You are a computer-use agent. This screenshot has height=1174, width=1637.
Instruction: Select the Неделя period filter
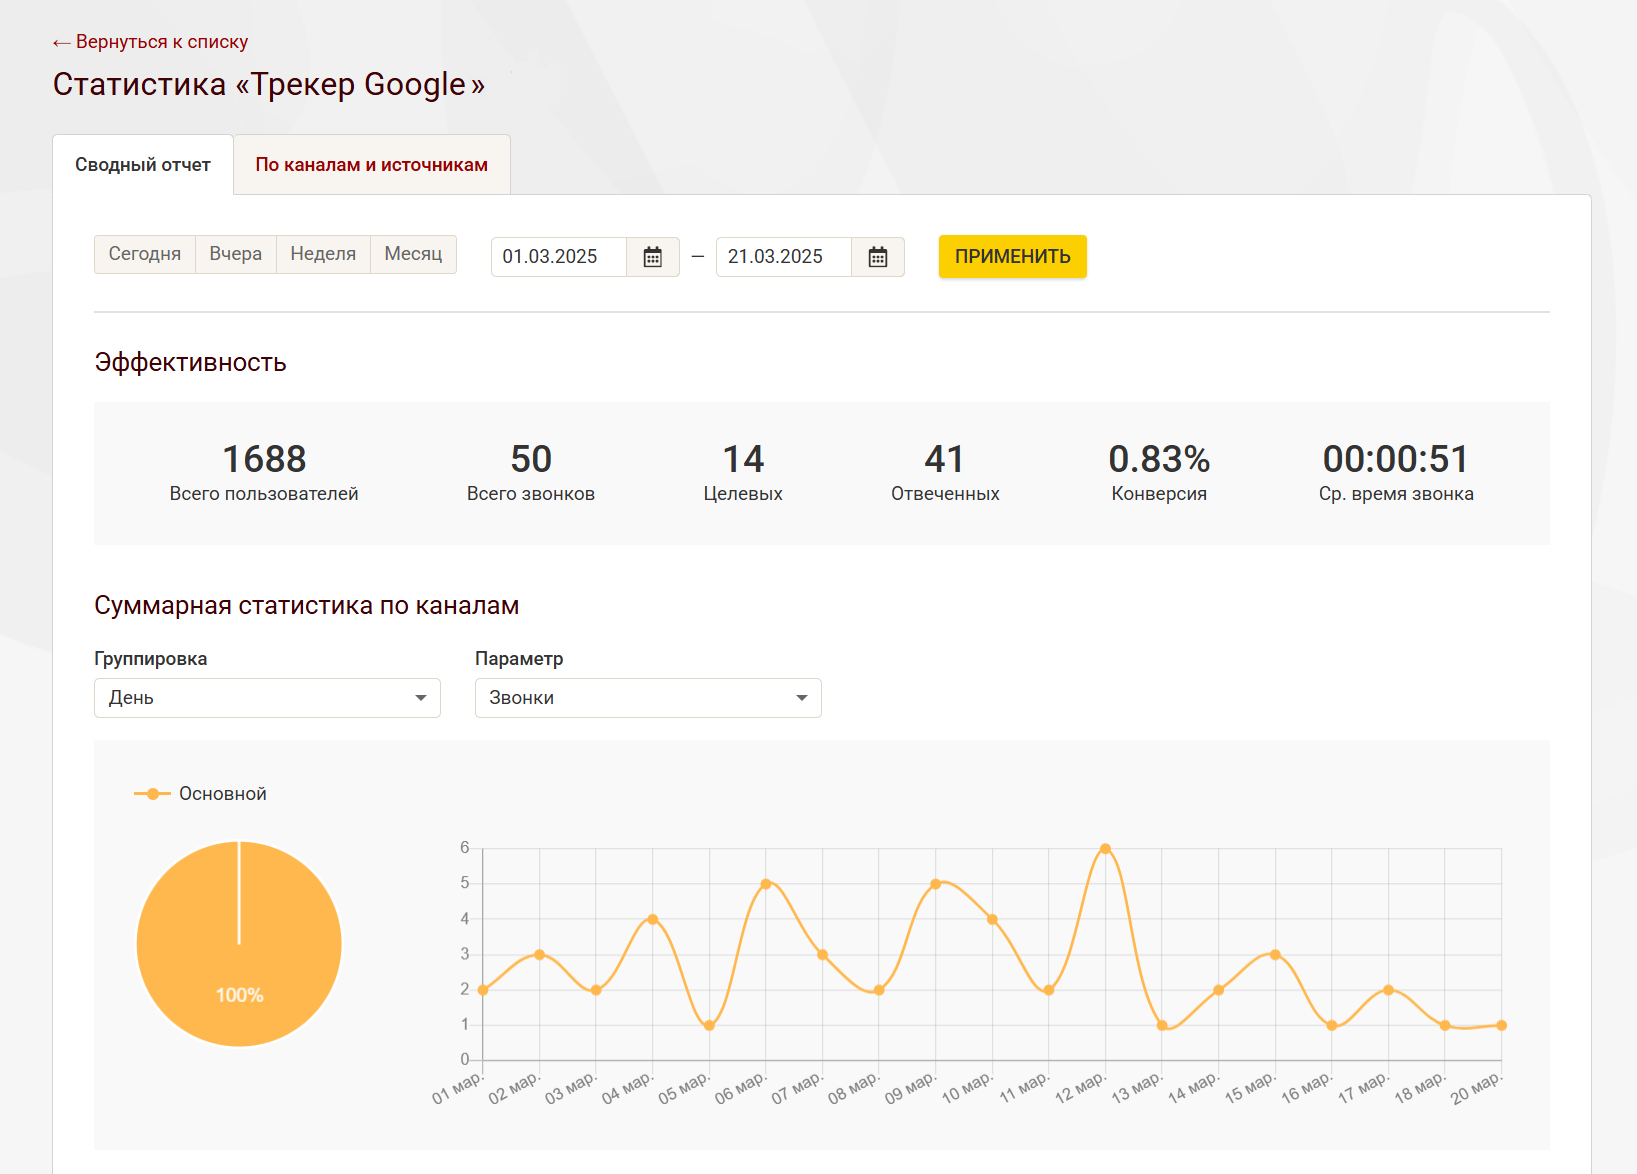point(323,254)
